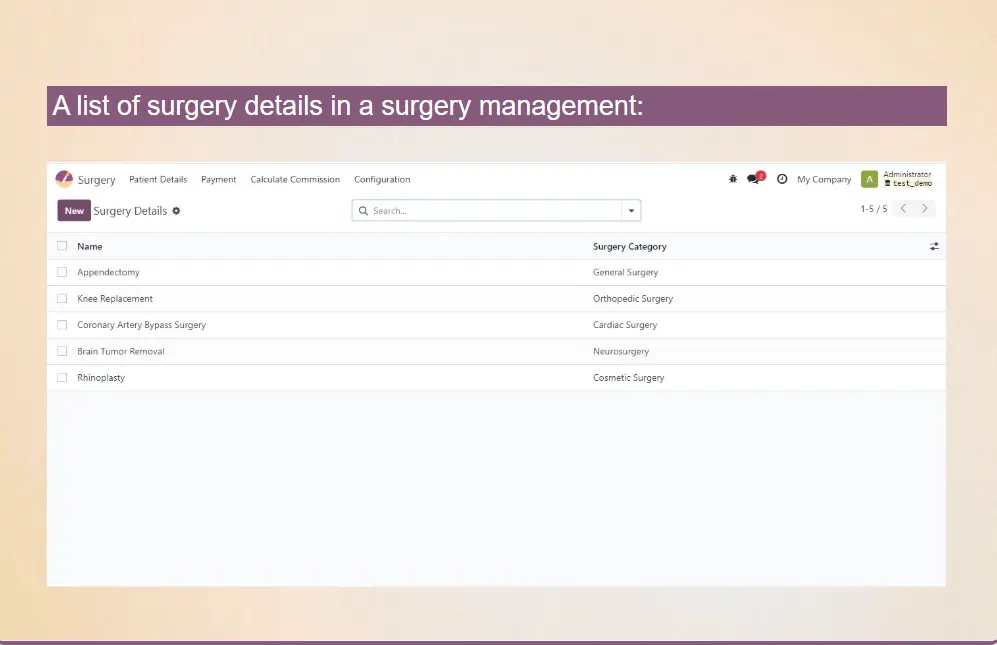
Task: Open the clock activities icon
Action: point(782,179)
